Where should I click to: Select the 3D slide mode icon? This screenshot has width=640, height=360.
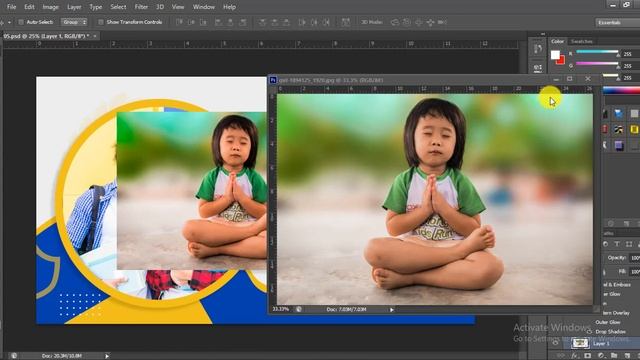coord(430,22)
